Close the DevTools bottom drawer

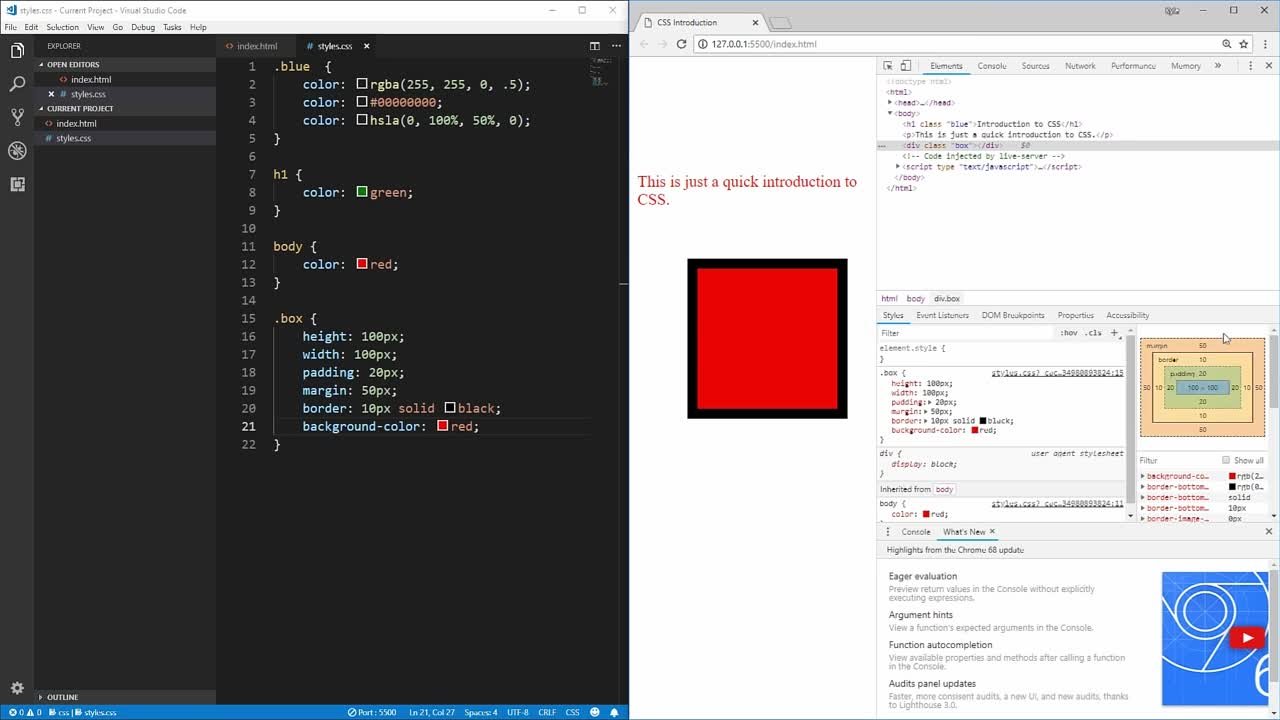pyautogui.click(x=1269, y=532)
